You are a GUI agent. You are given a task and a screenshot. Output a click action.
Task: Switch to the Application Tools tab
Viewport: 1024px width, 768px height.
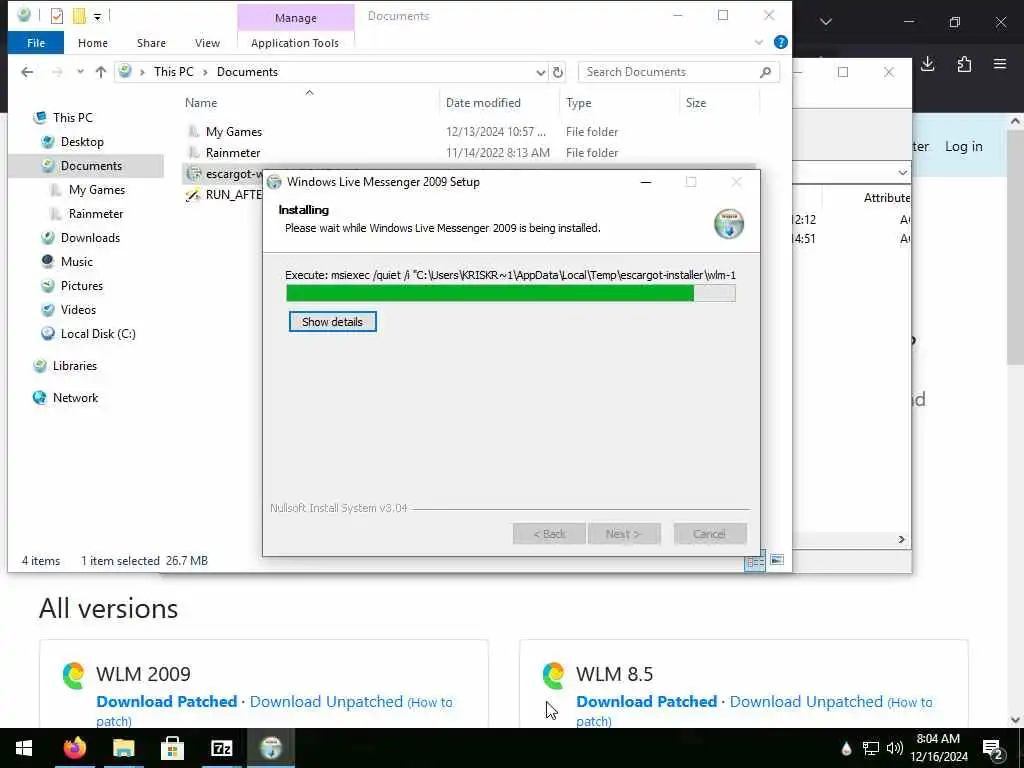(x=295, y=43)
